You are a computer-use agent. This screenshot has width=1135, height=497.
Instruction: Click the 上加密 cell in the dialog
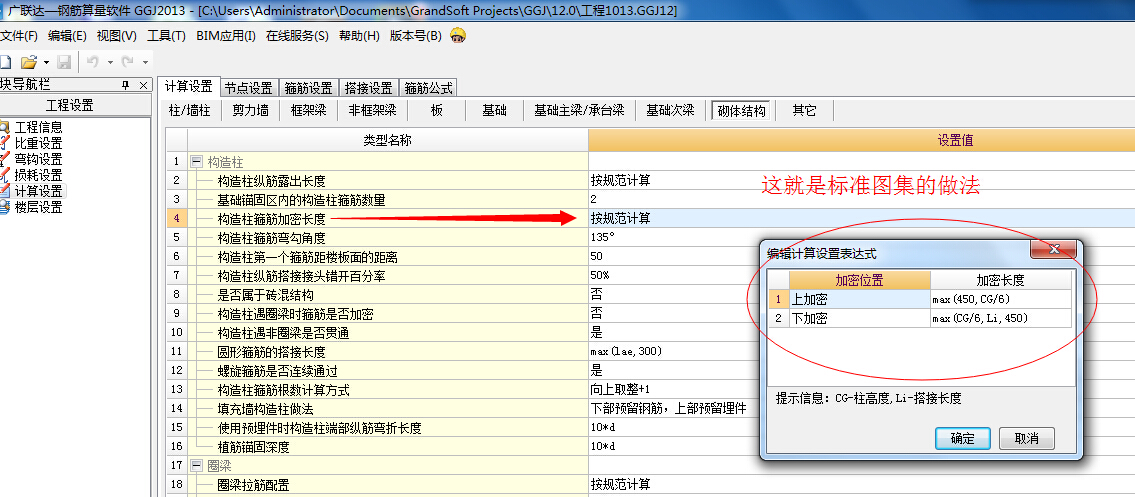[859, 299]
